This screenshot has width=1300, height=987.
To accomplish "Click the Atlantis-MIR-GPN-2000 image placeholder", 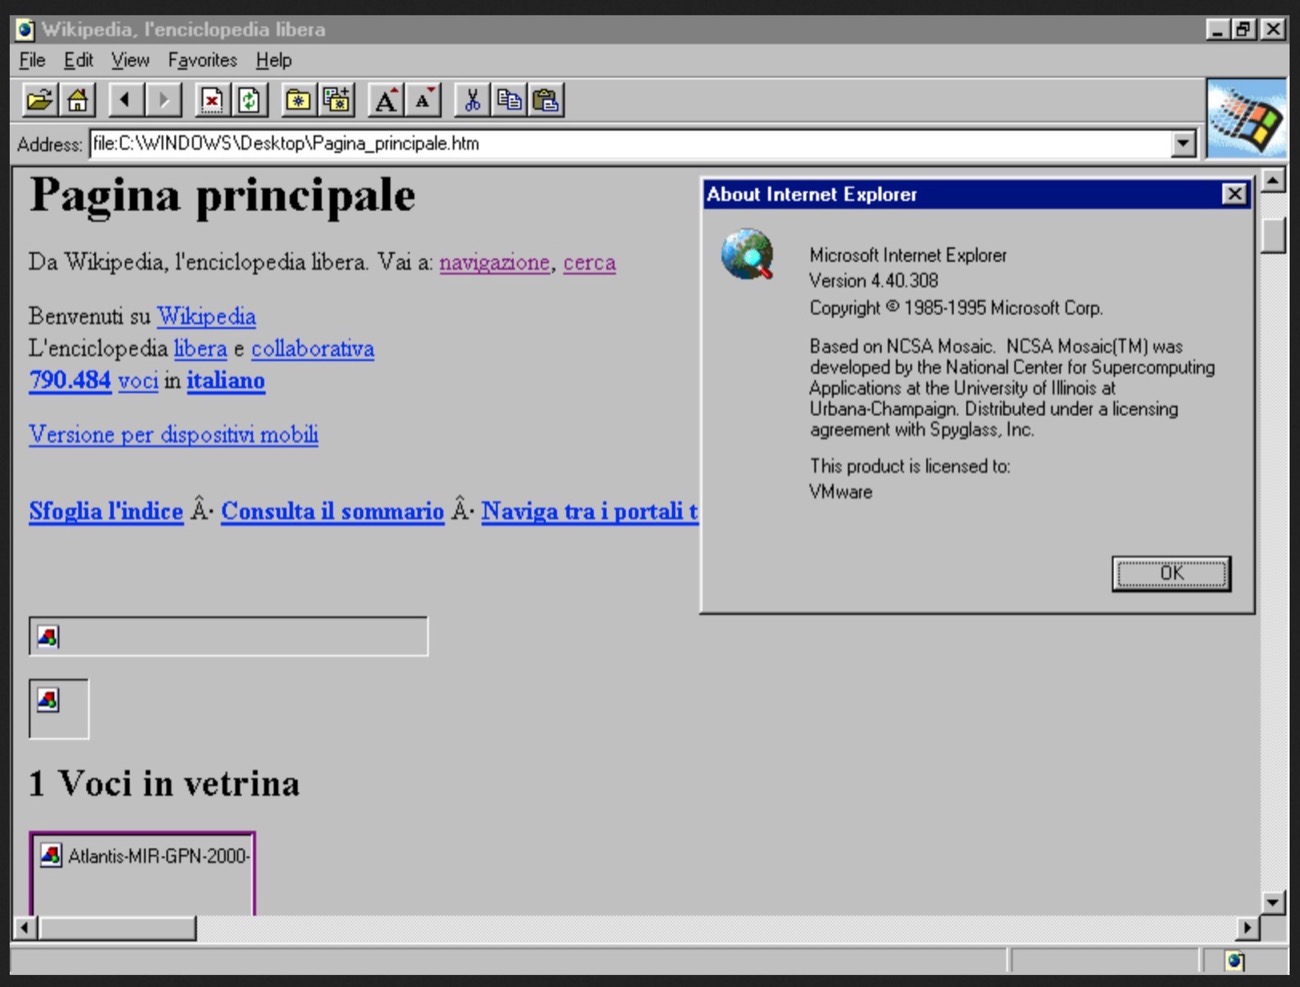I will point(143,873).
